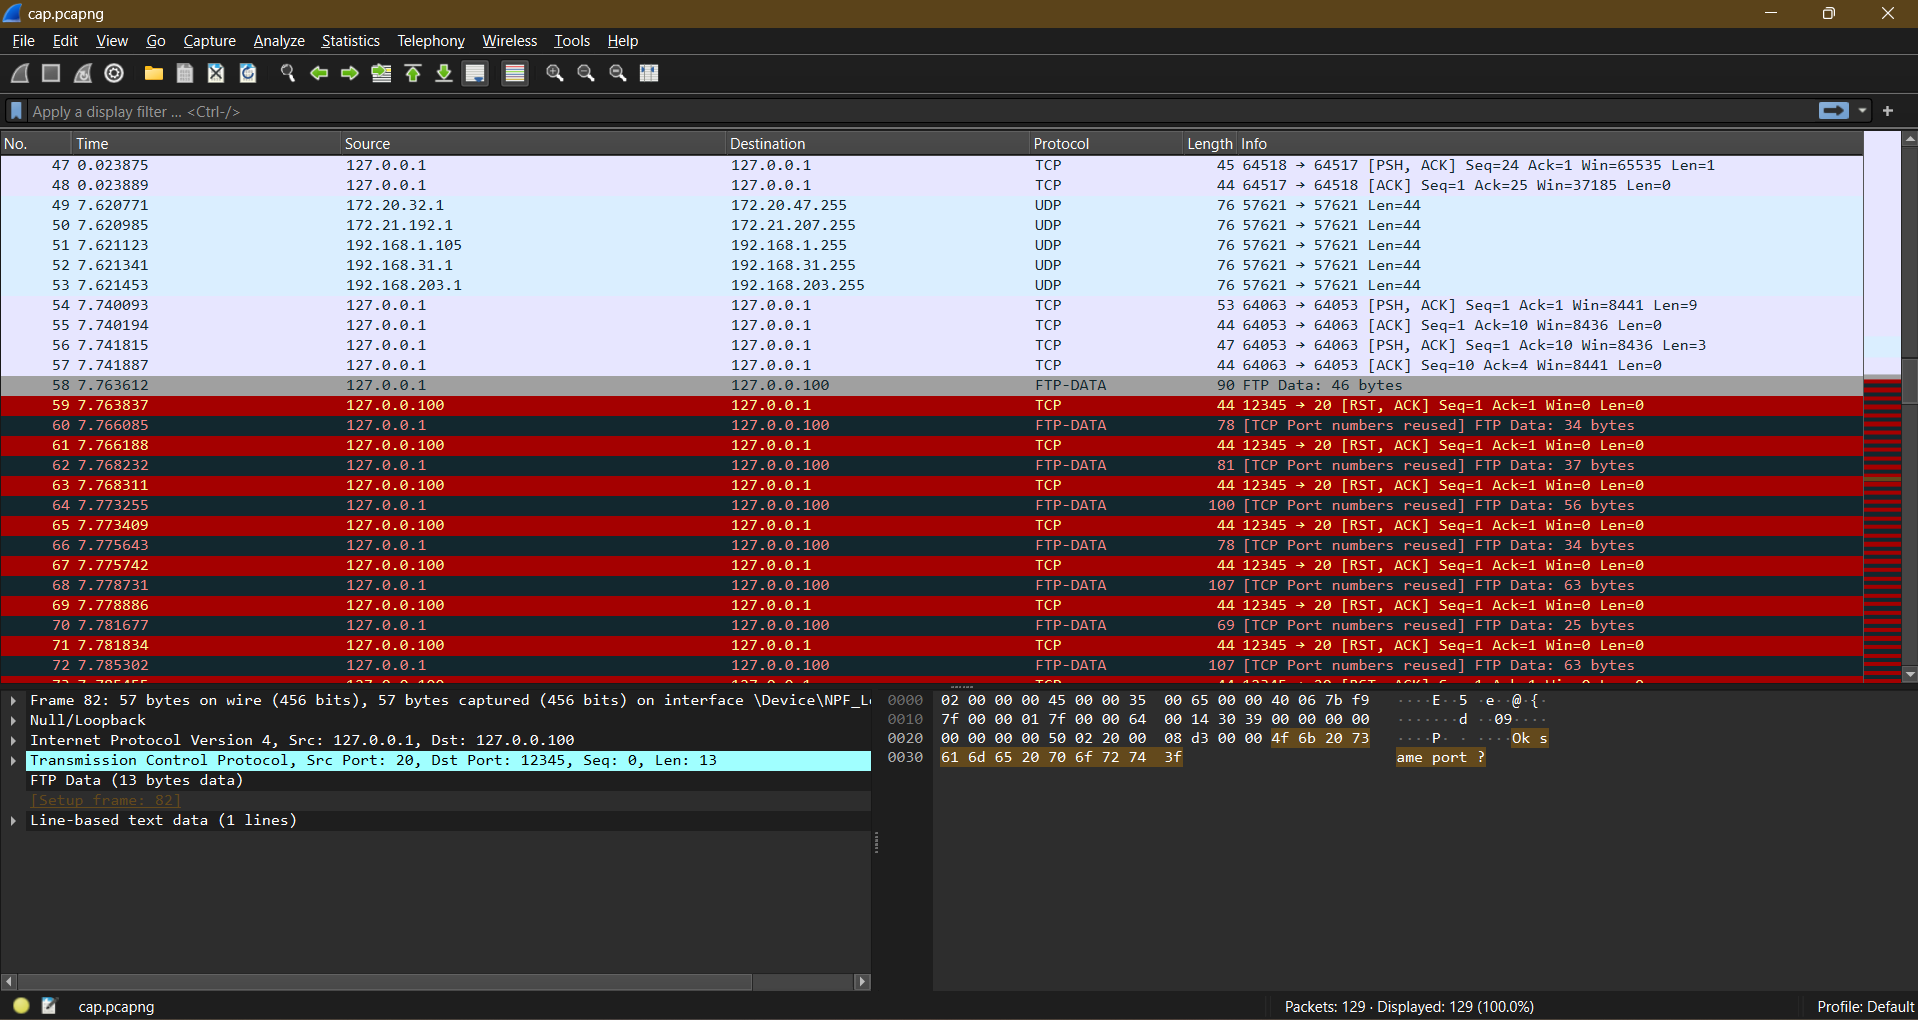Screen dimensions: 1918x1020
Task: Find a packet using the magnifier icon
Action: (x=287, y=73)
